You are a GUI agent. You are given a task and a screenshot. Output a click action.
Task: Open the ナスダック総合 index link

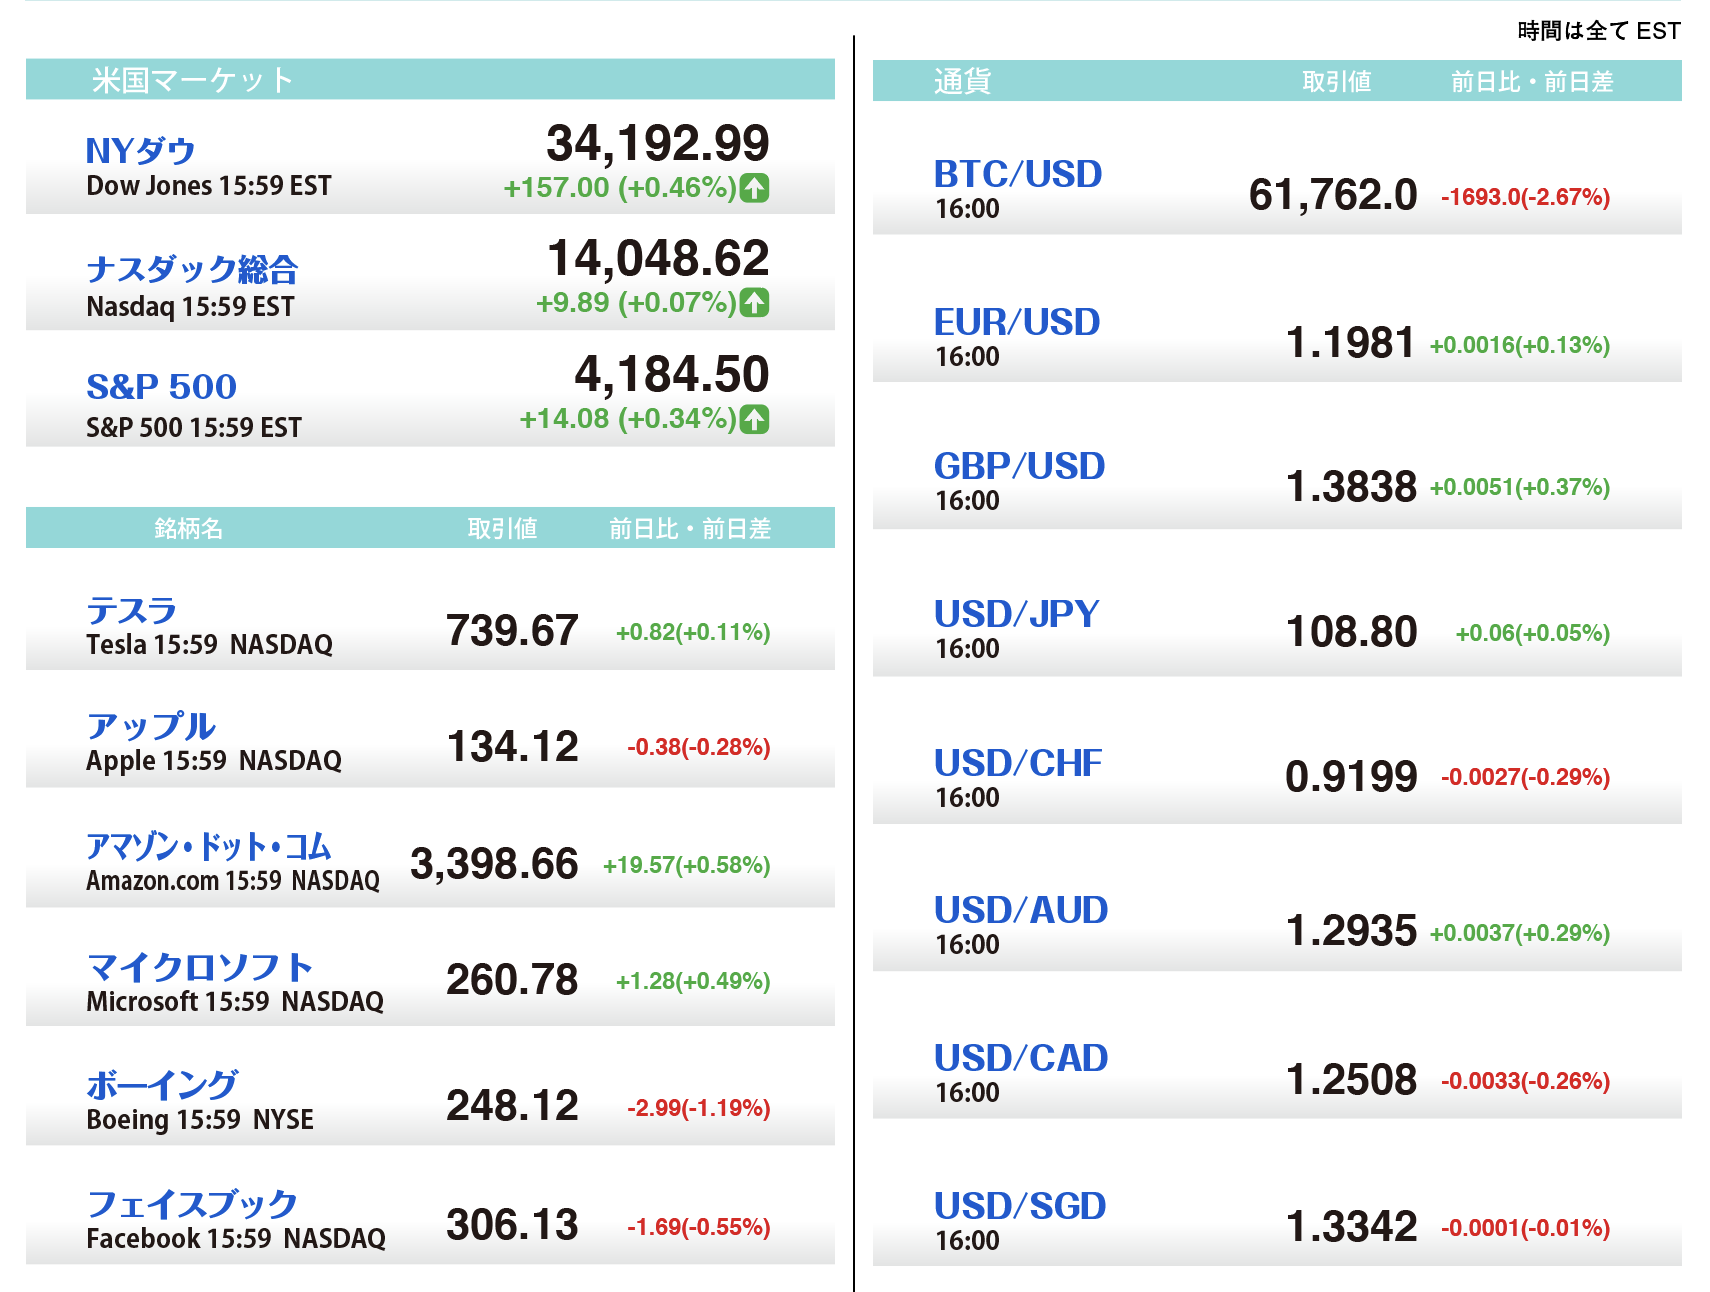point(192,268)
